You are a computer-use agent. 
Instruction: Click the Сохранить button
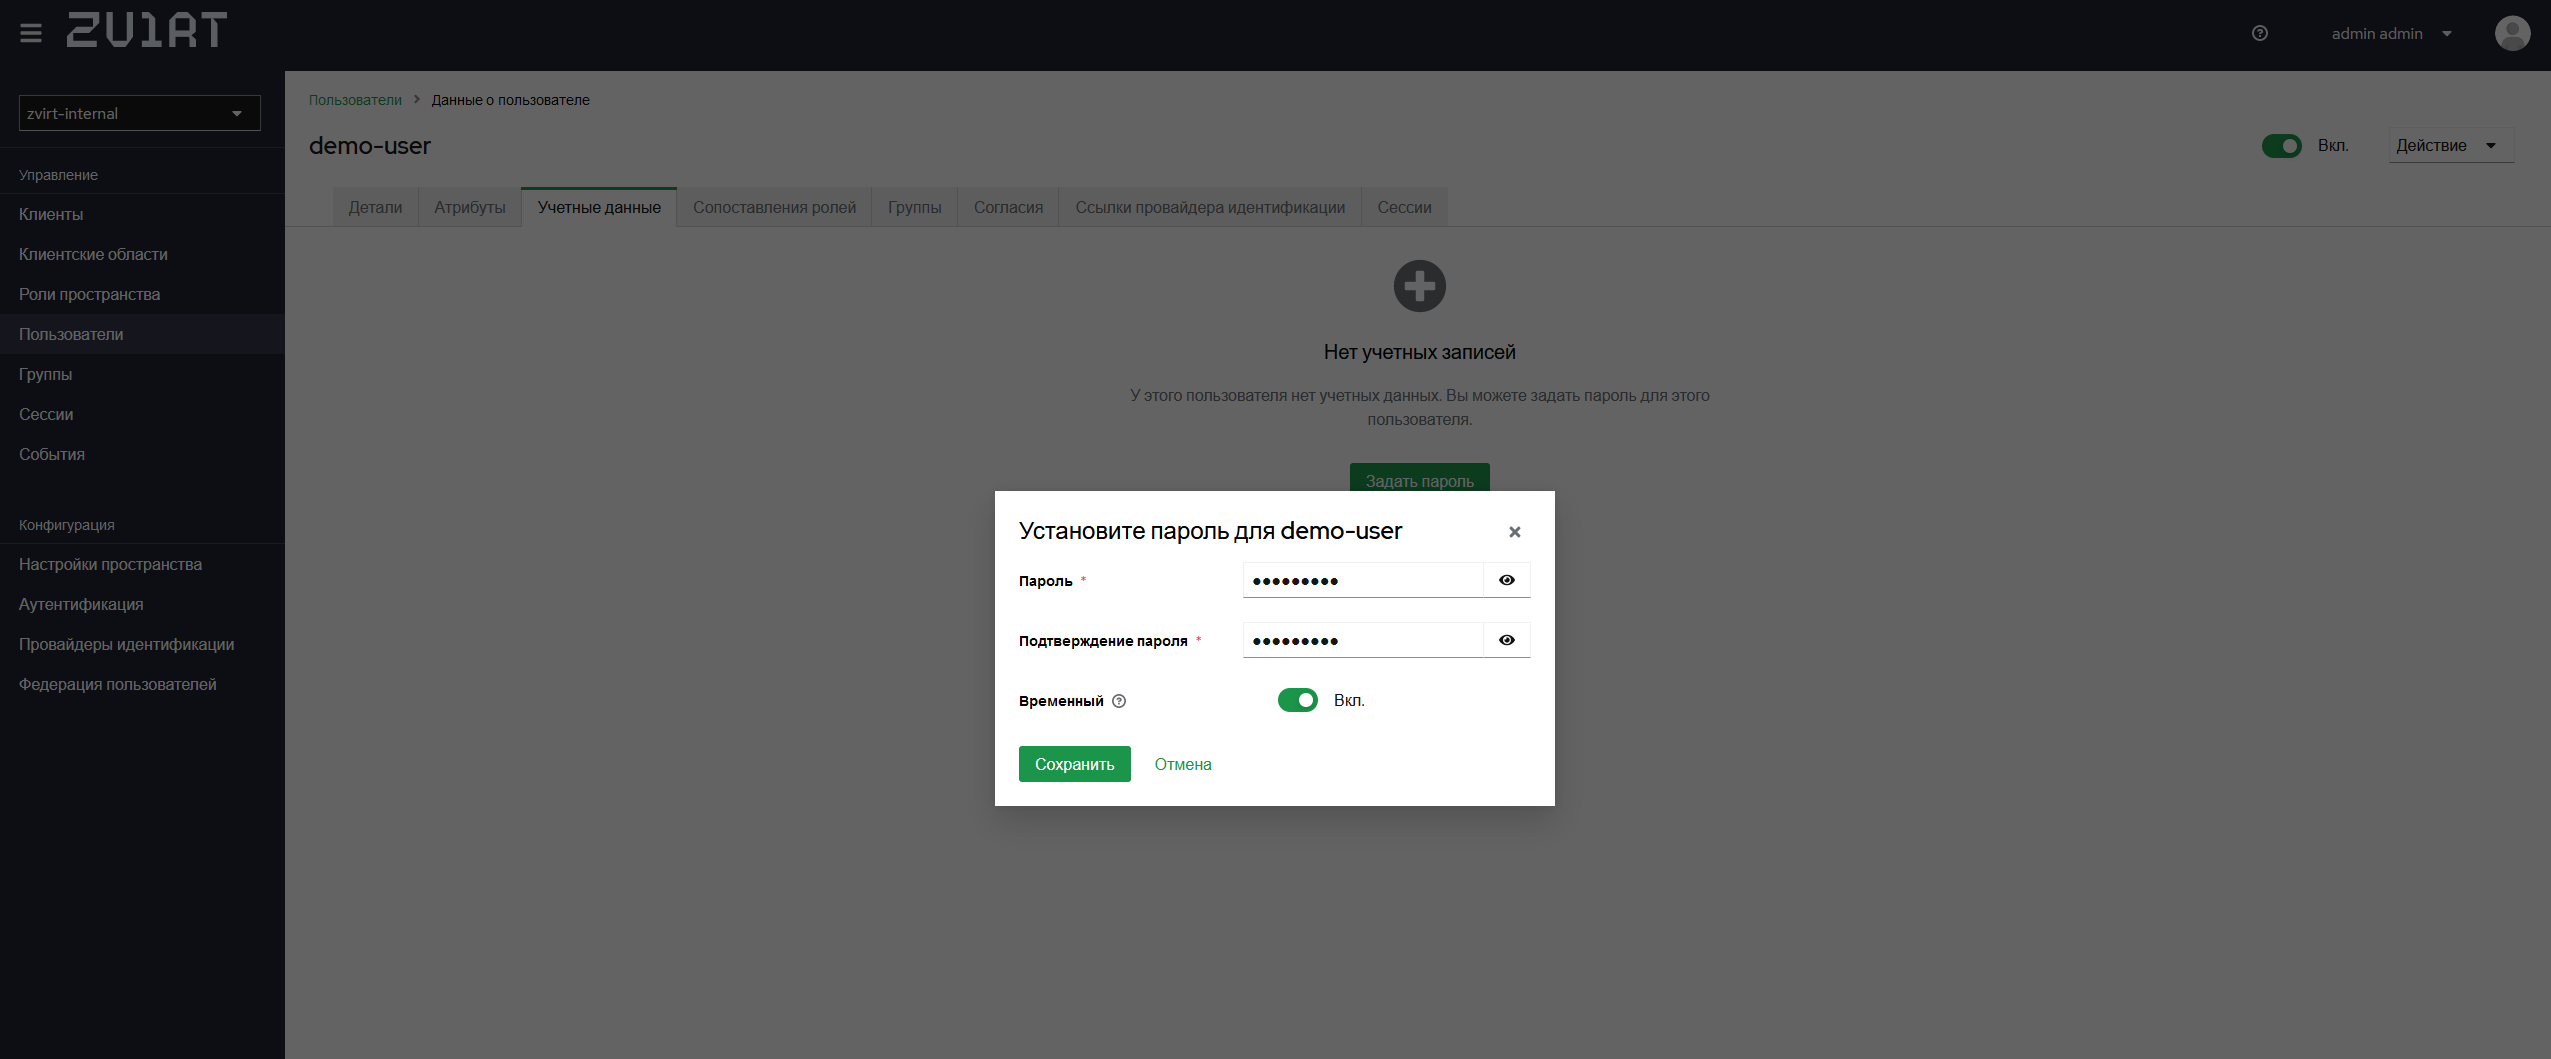1074,764
